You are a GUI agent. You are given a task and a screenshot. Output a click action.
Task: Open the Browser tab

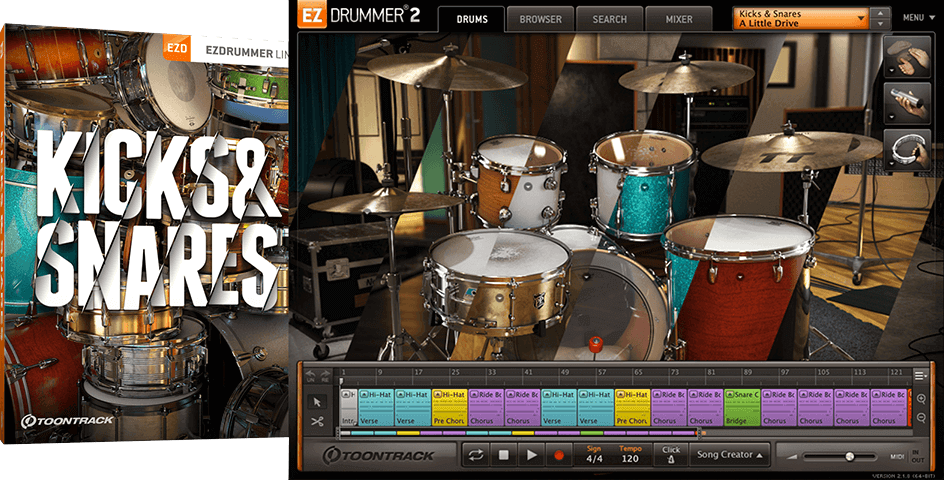tap(540, 19)
